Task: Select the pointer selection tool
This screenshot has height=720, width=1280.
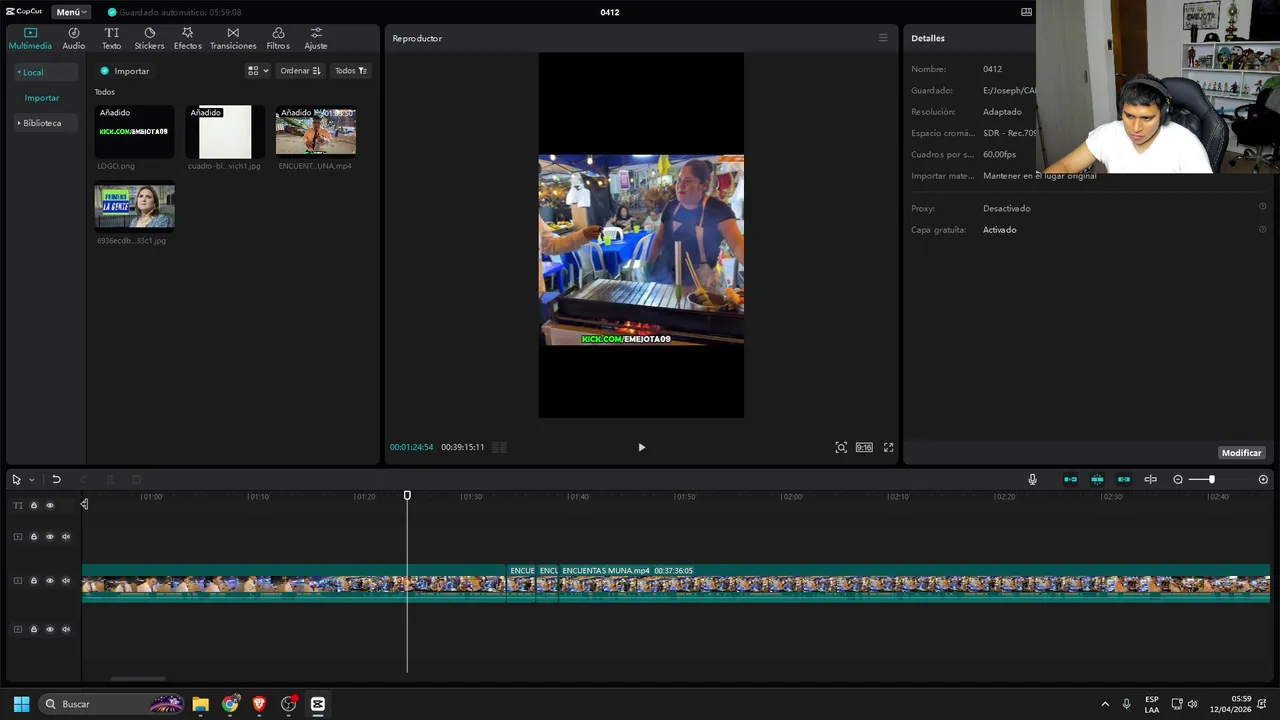Action: click(x=16, y=480)
